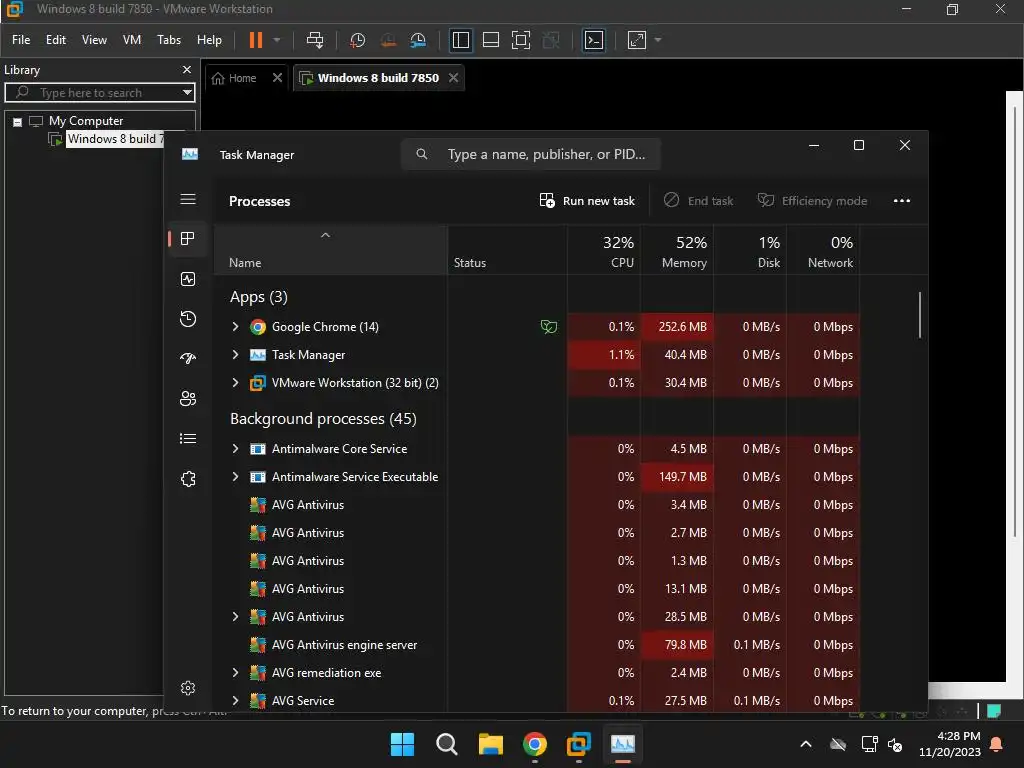Screen dimensions: 1024x768
Task: Click VMware stretch guest display icon
Action: point(637,40)
